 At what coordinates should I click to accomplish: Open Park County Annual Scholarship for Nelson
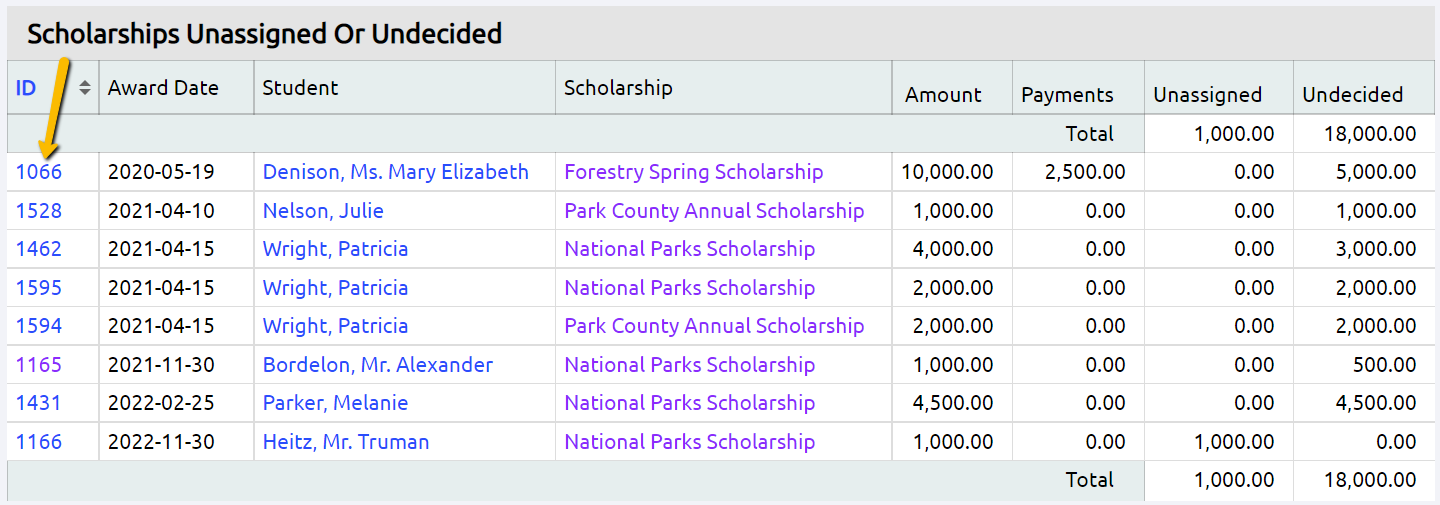[714, 211]
